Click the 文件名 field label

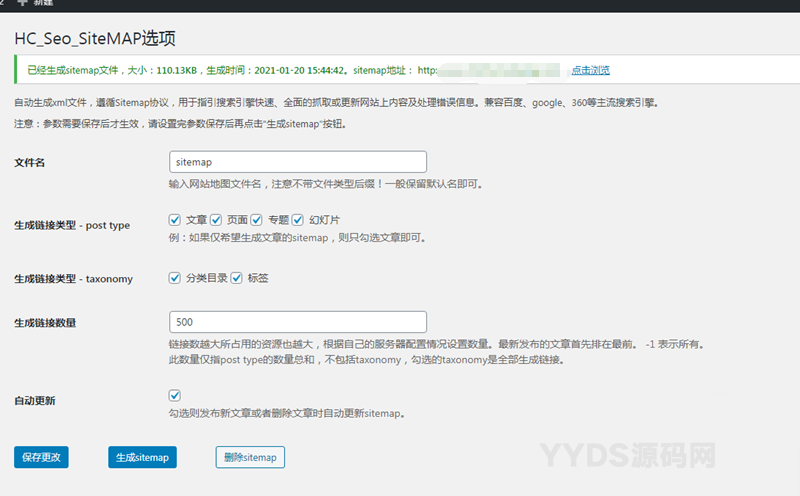pyautogui.click(x=30, y=162)
